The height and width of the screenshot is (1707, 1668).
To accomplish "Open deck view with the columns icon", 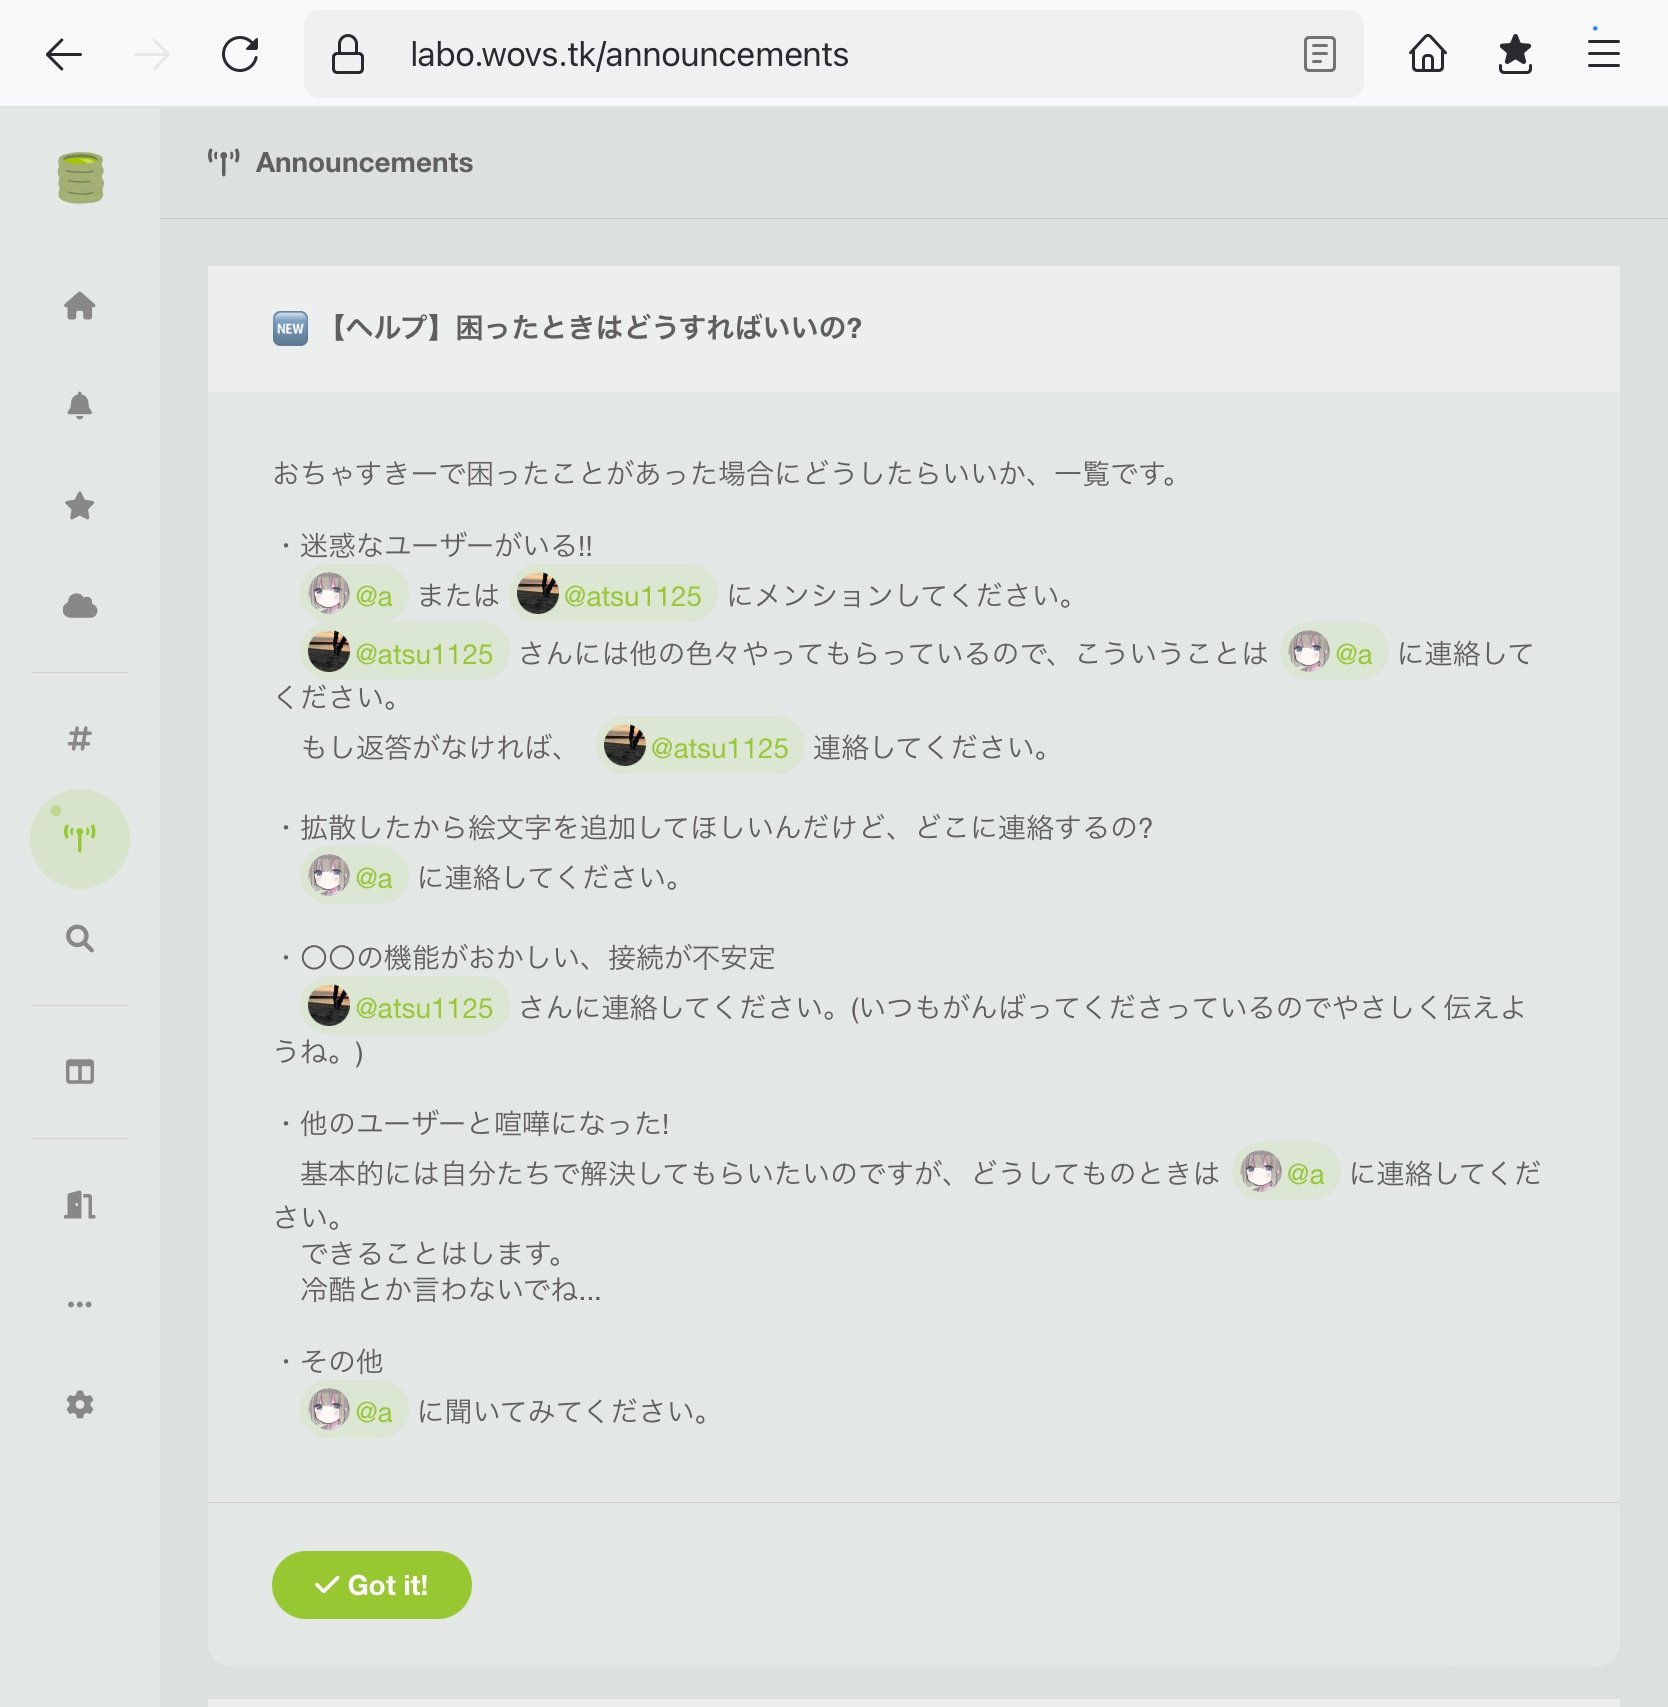I will click(x=80, y=1072).
